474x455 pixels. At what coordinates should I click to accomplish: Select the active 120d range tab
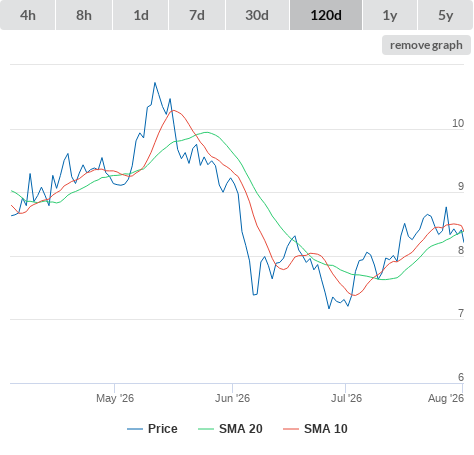click(x=326, y=15)
